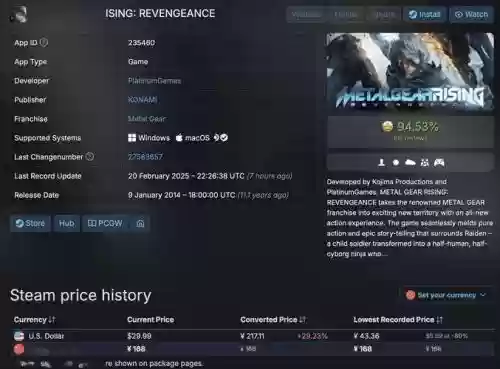
Task: Click the info icon next to App ID
Action: coord(44,42)
